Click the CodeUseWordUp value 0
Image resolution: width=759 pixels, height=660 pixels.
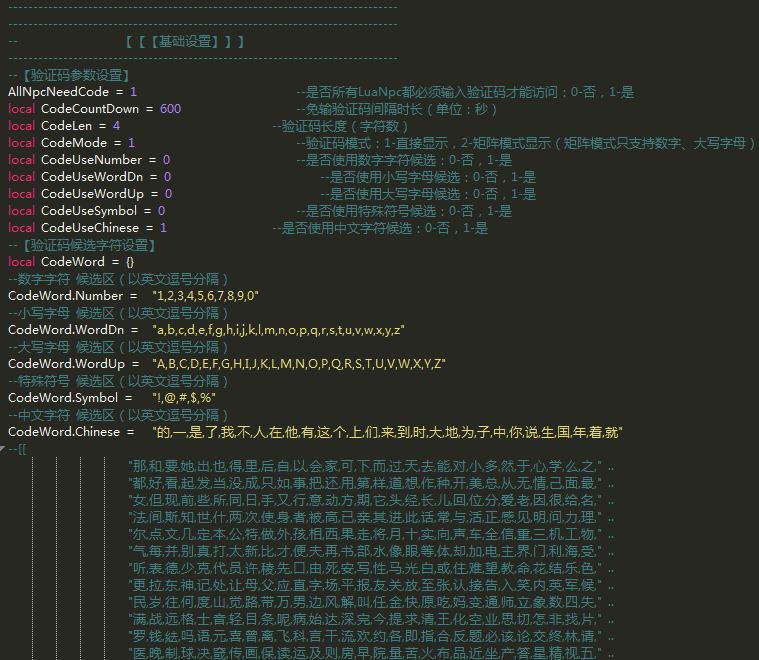168,194
